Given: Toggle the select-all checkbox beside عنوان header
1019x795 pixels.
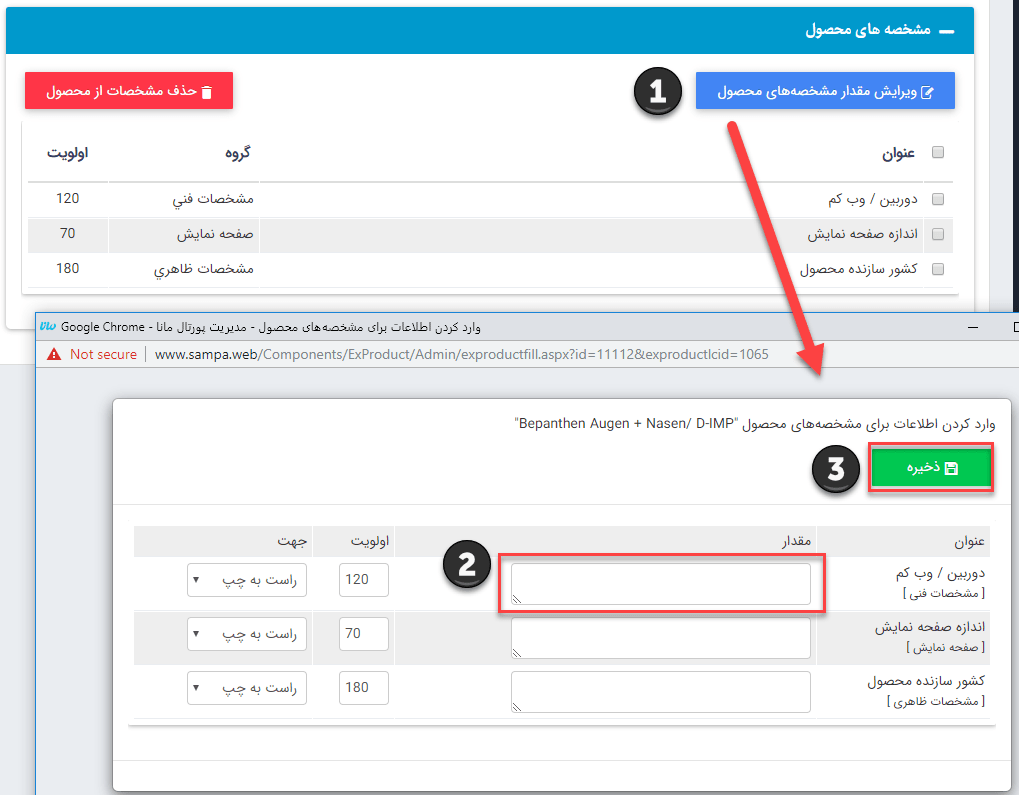Looking at the screenshot, I should (x=937, y=153).
